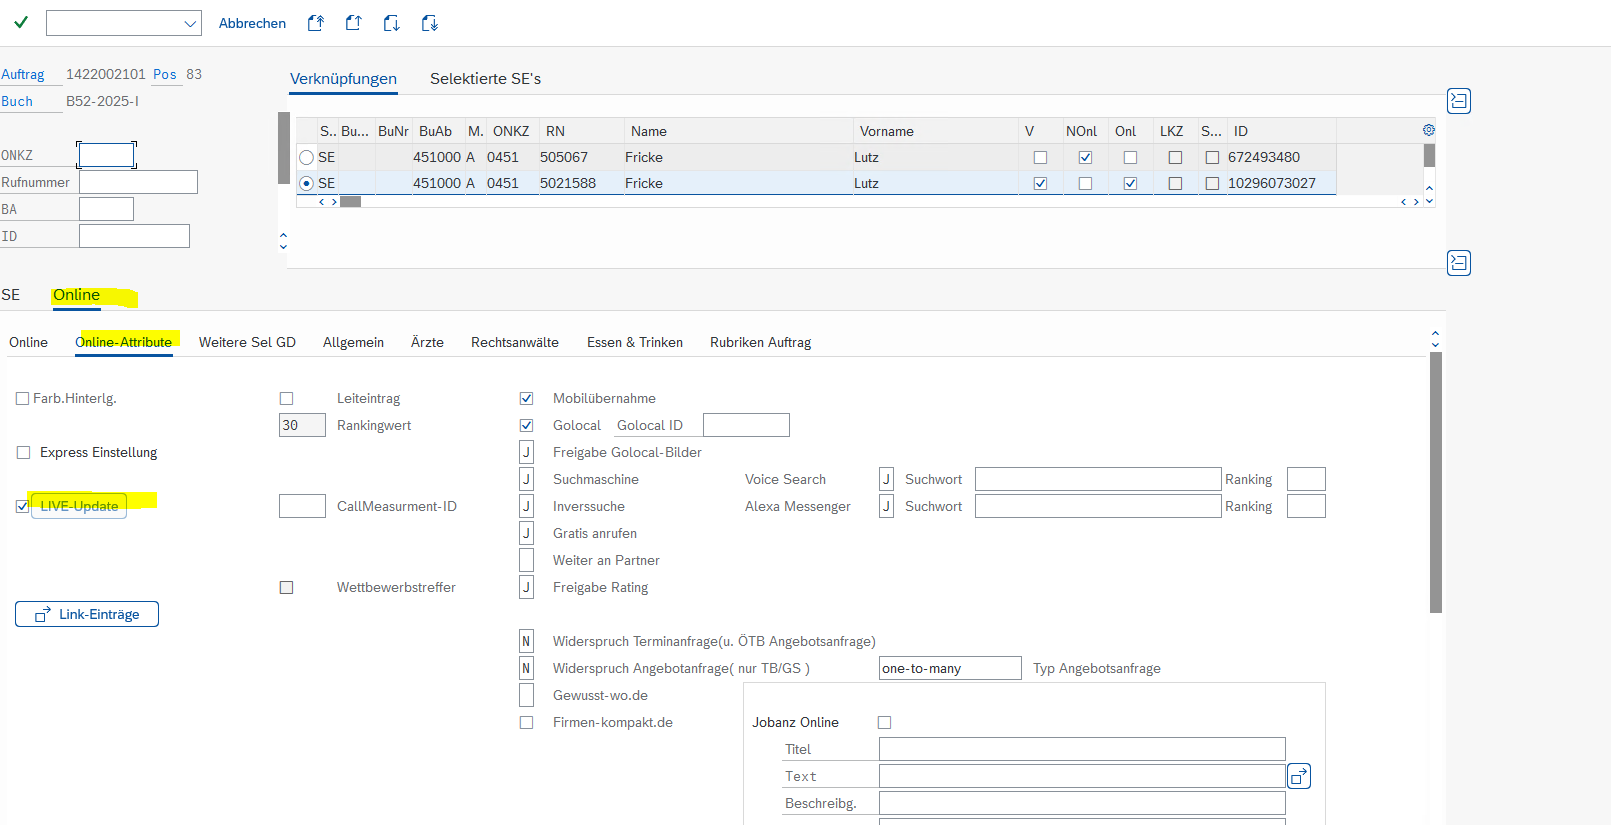Click the Rankingwert field with 30

302,425
